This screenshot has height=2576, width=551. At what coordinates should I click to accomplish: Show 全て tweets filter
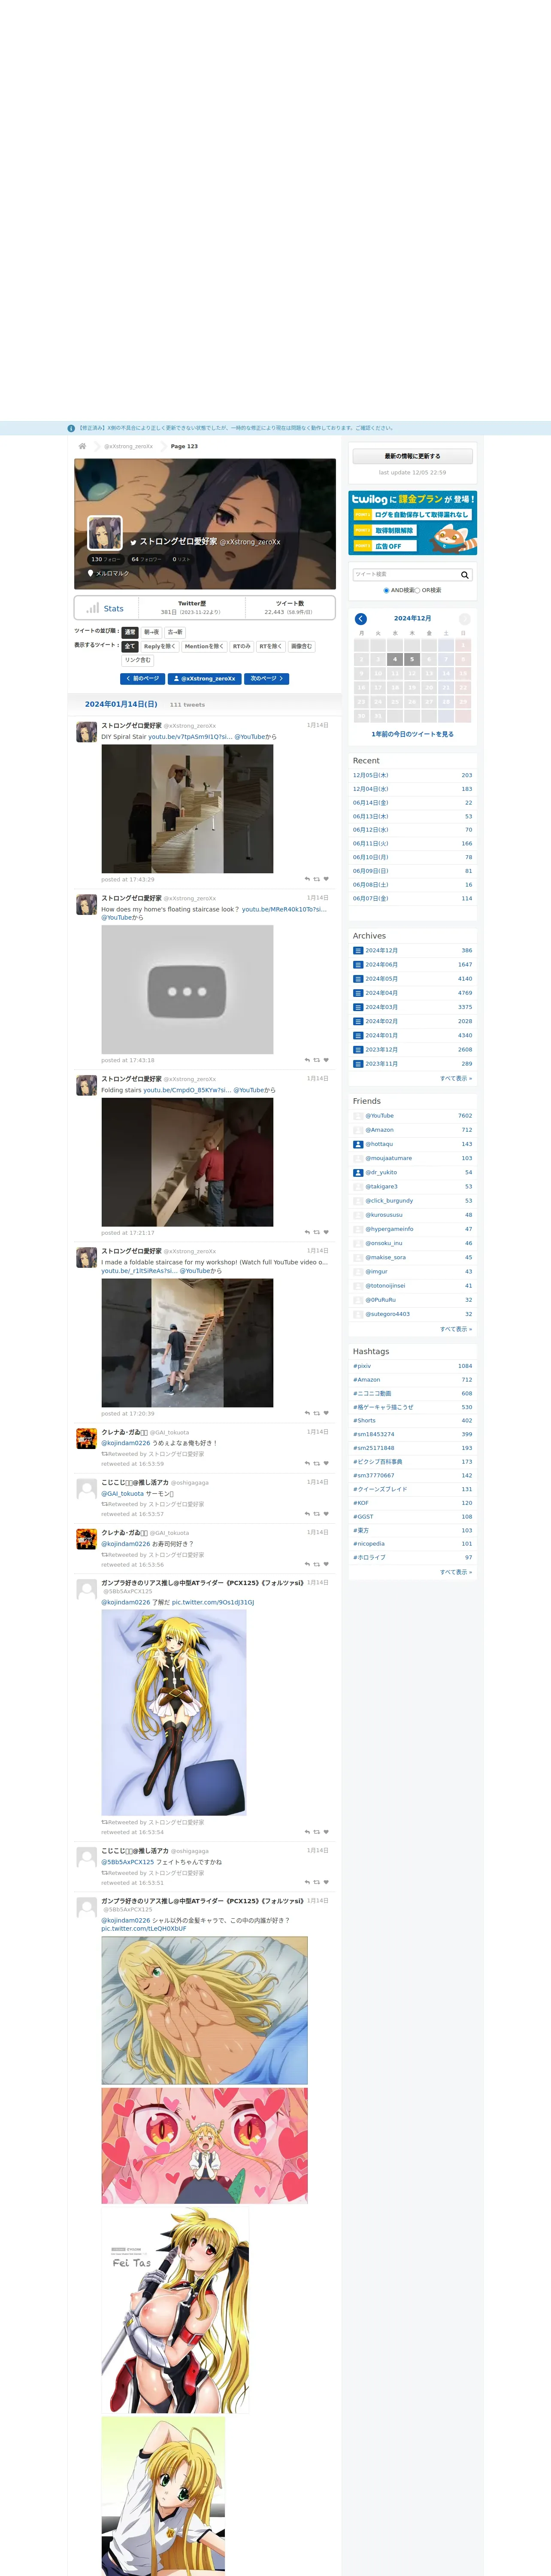[x=130, y=646]
